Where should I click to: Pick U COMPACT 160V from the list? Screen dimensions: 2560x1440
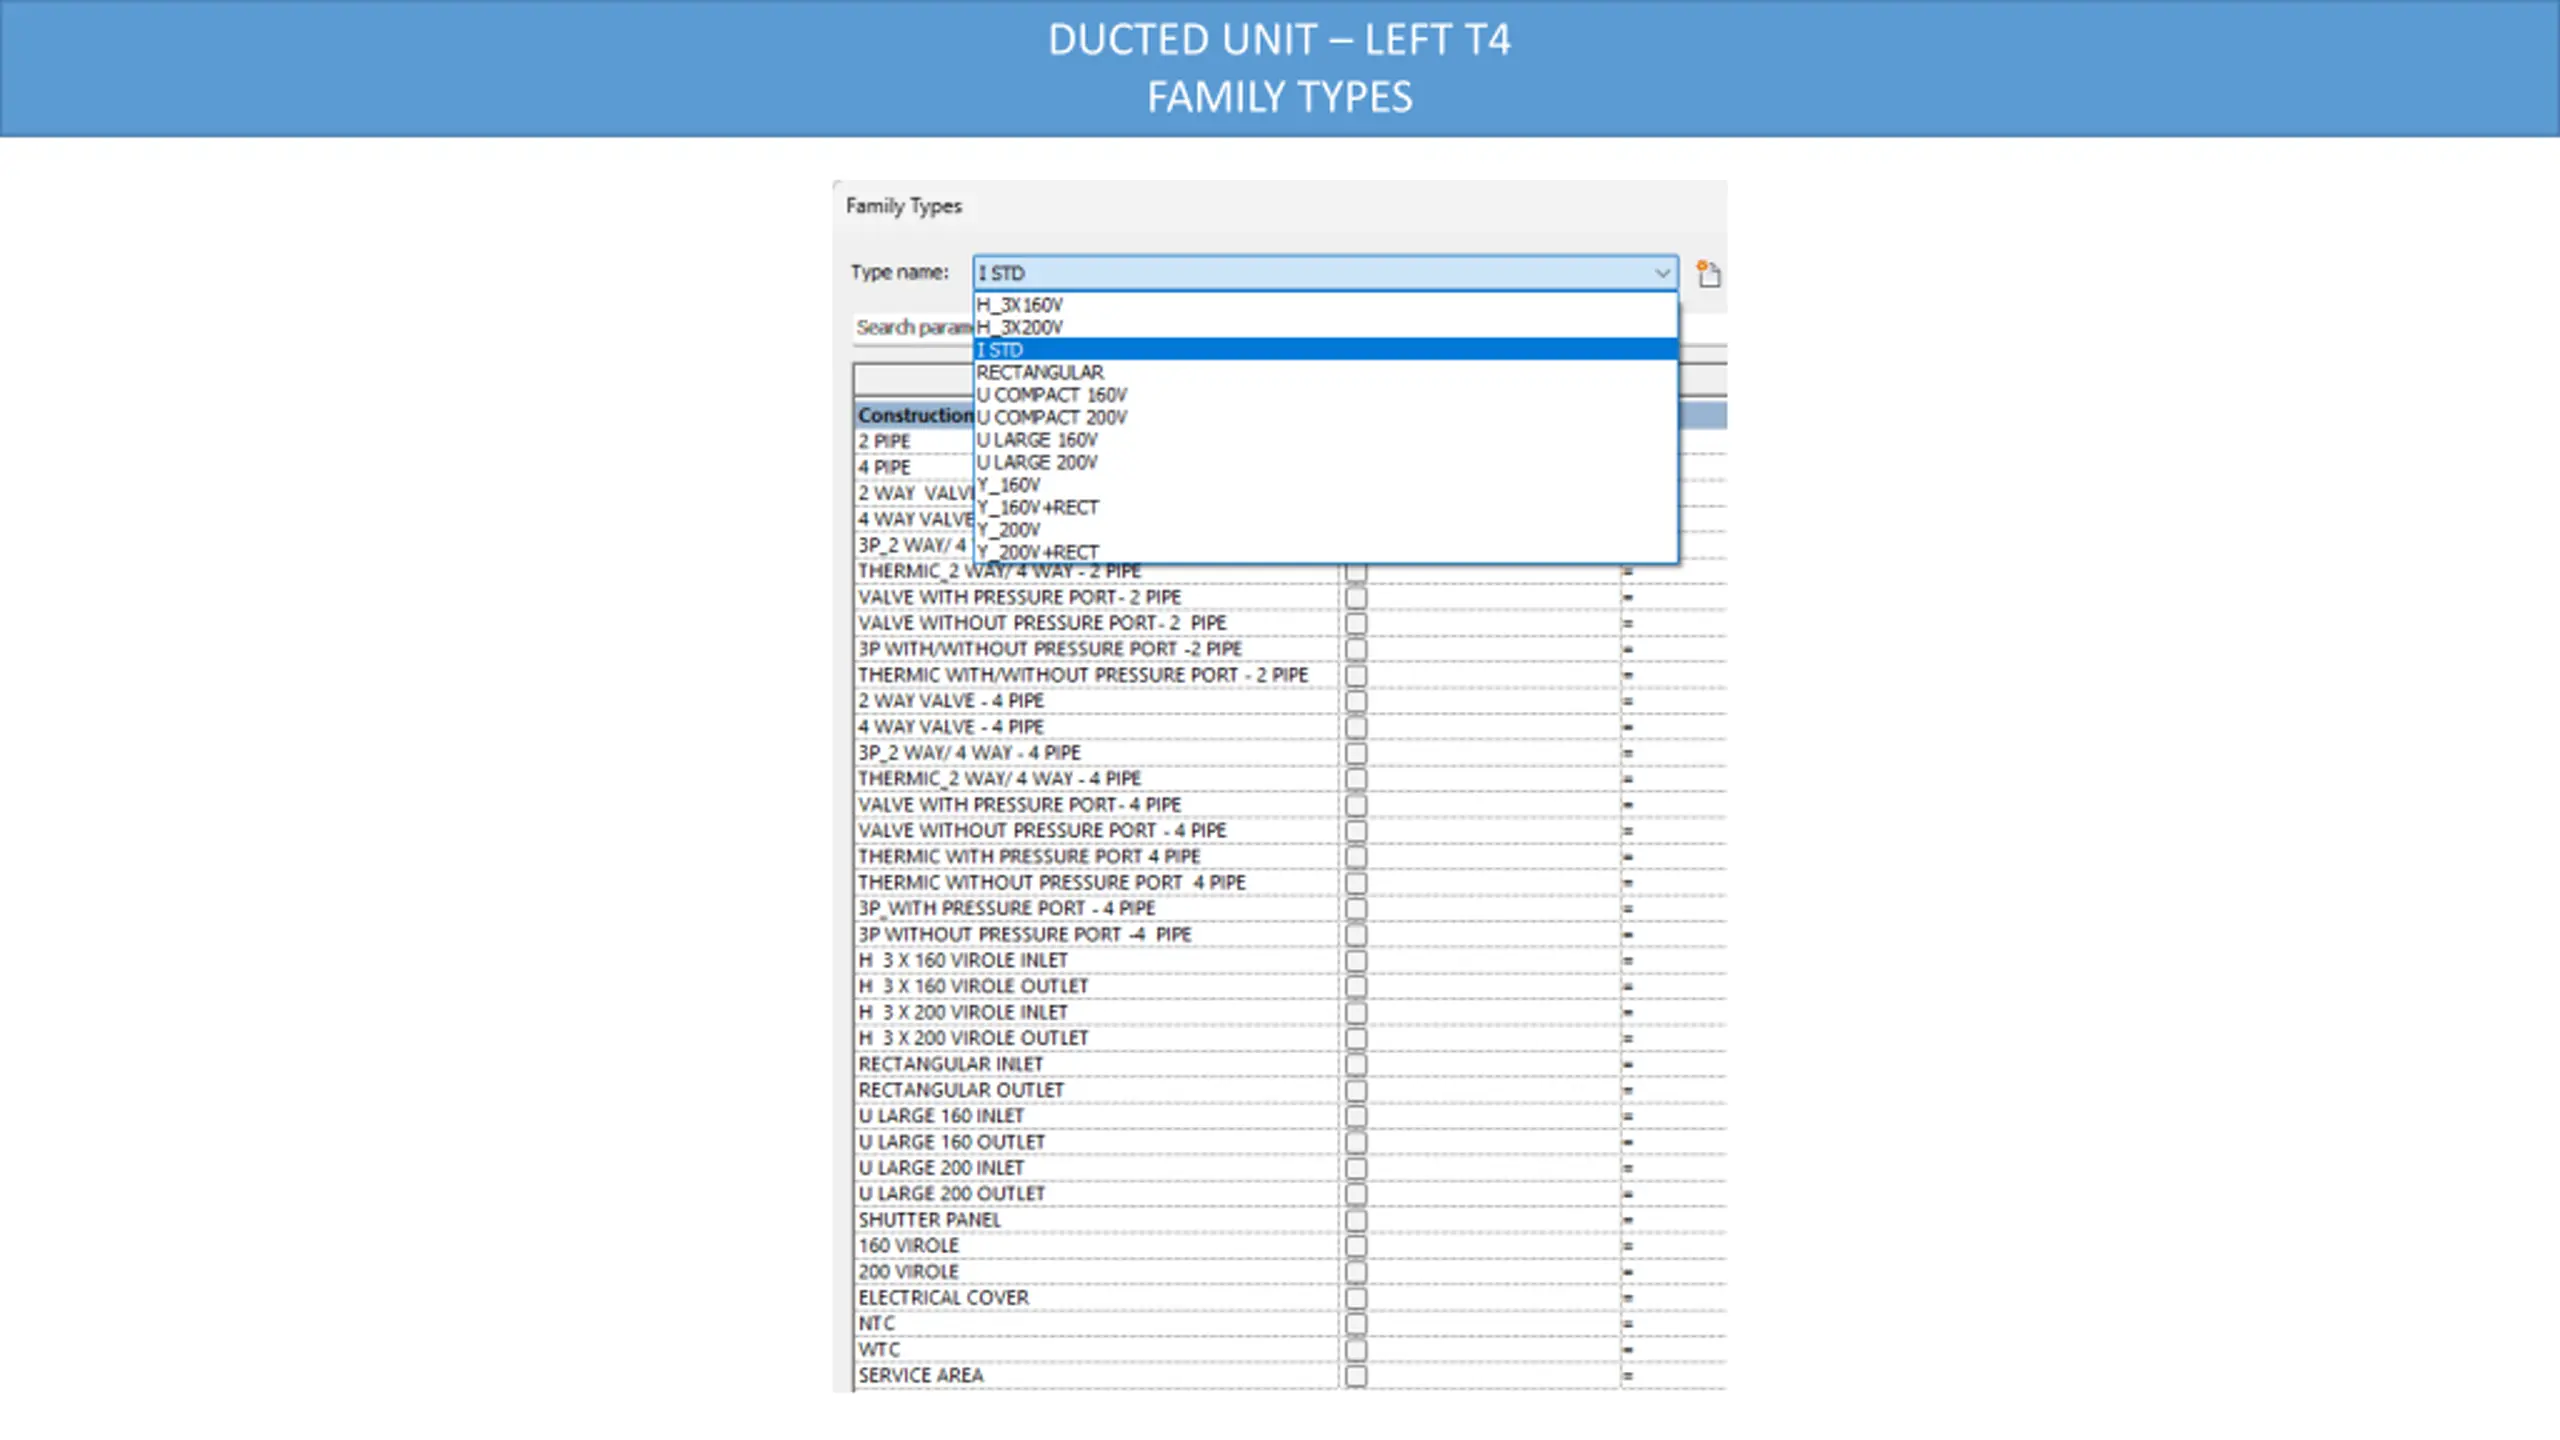tap(1325, 394)
